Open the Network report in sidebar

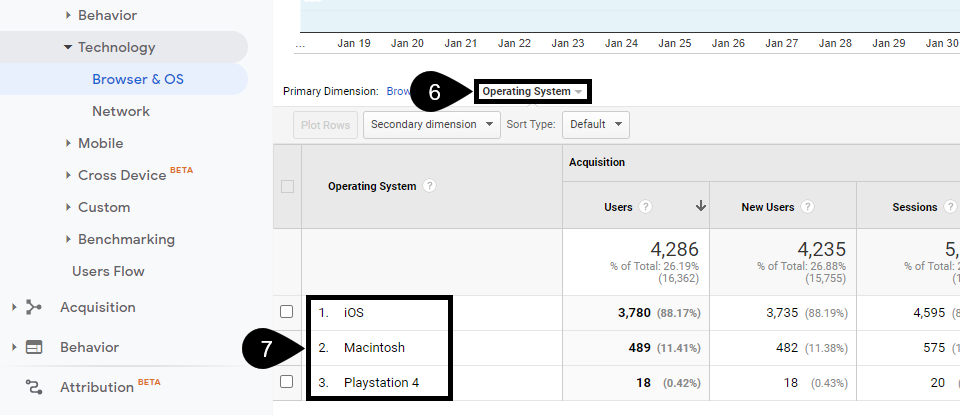121,111
